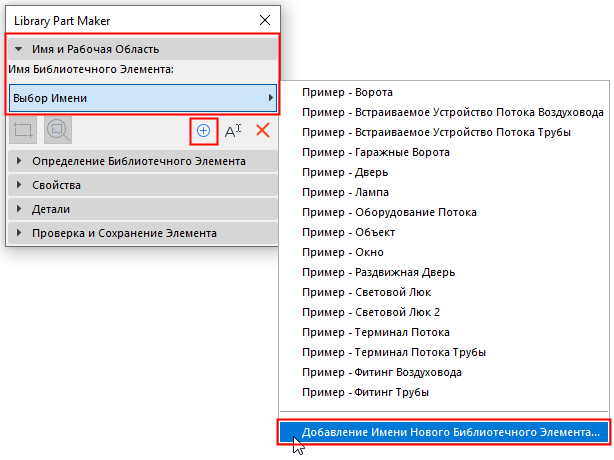Close the Library Part Maker palette
This screenshot has width=614, height=460.
(265, 19)
